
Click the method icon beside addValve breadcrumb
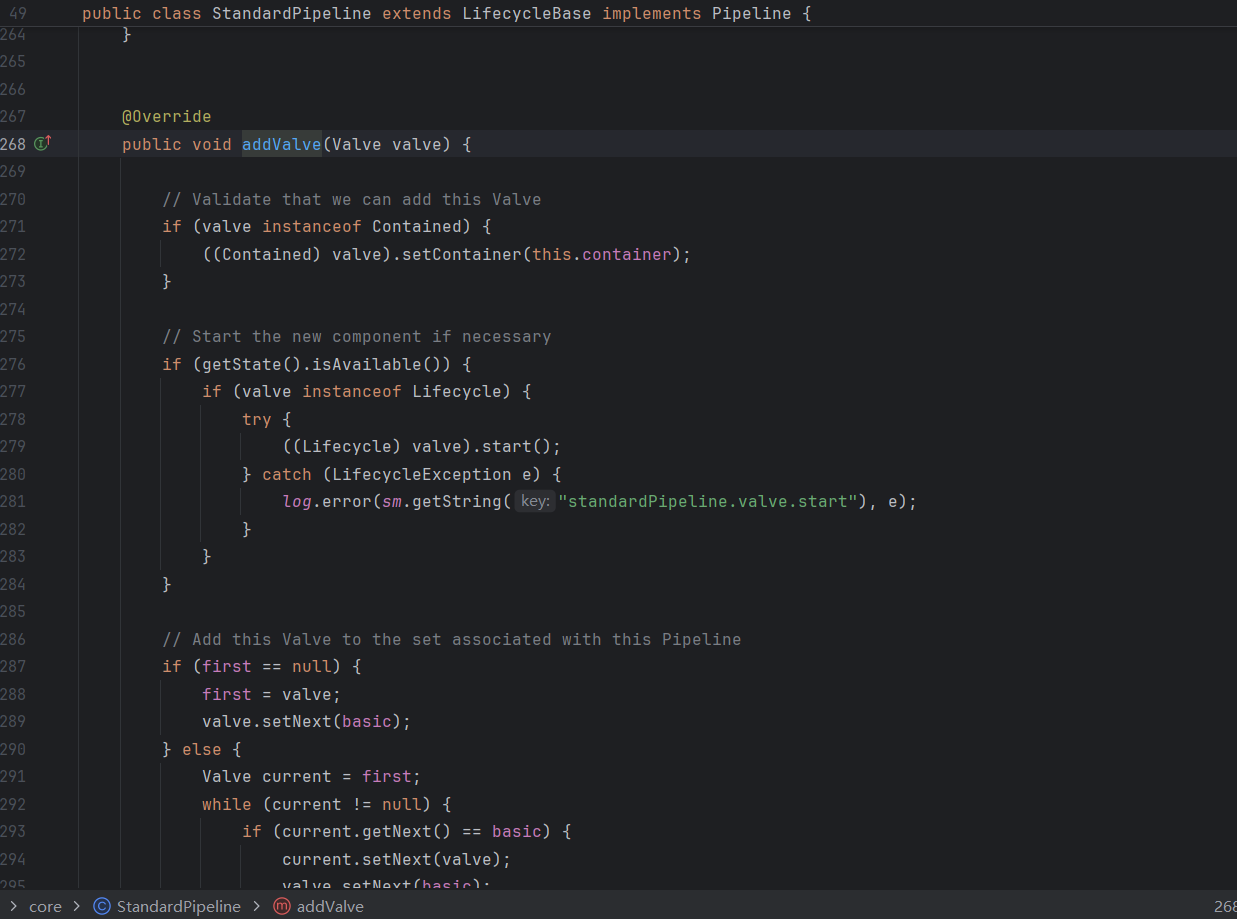[282, 906]
